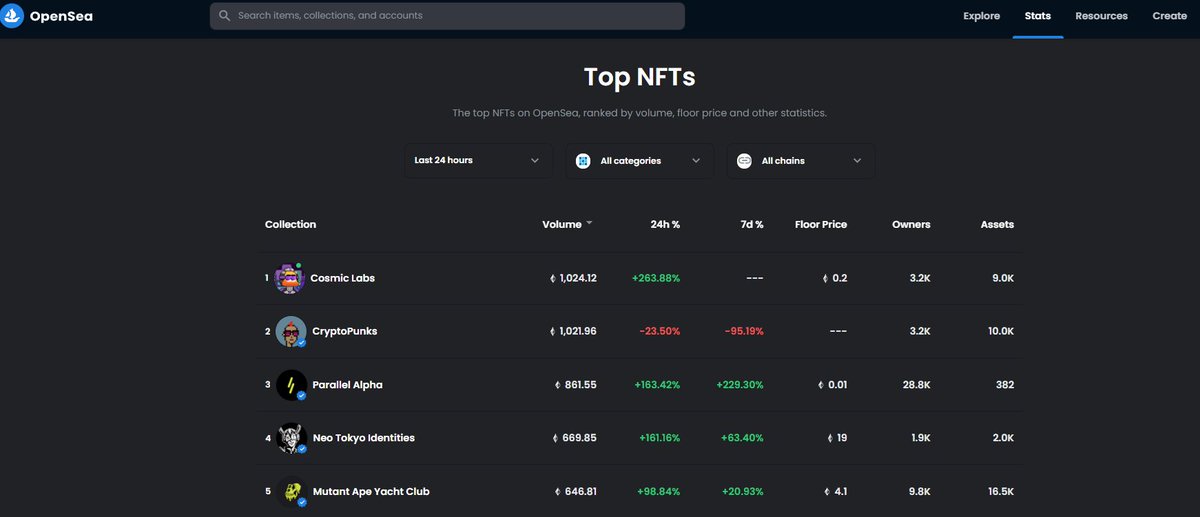This screenshot has width=1200, height=517.
Task: Sort by Floor Price column header
Action: point(821,224)
